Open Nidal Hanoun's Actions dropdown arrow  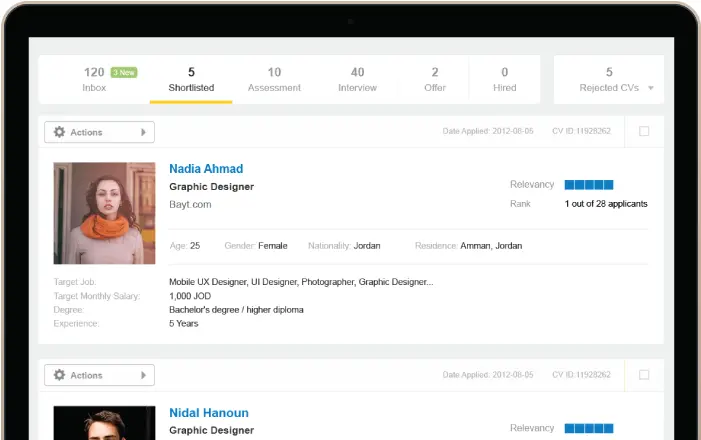[x=144, y=375]
